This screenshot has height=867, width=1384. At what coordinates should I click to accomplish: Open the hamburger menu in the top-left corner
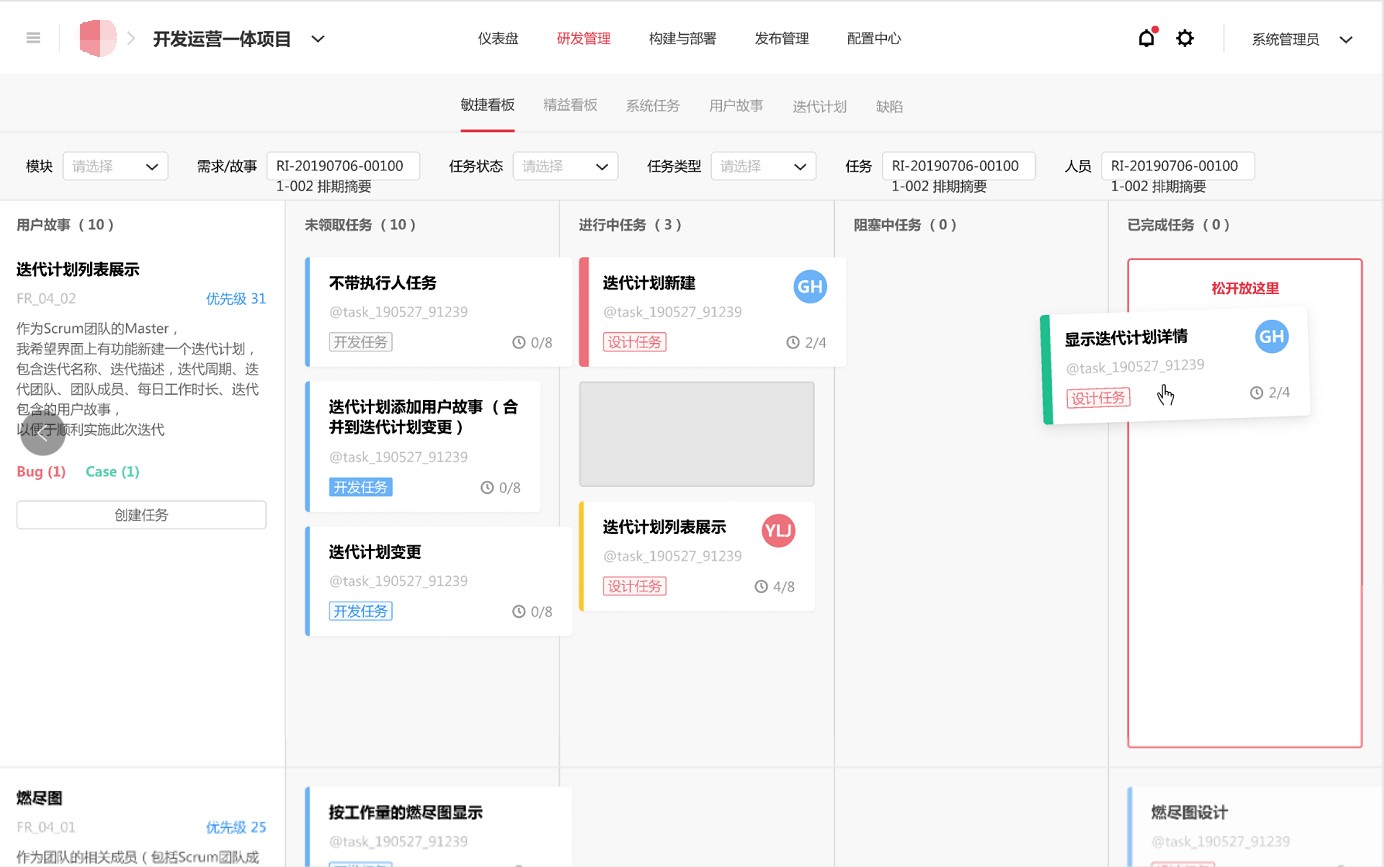tap(33, 38)
